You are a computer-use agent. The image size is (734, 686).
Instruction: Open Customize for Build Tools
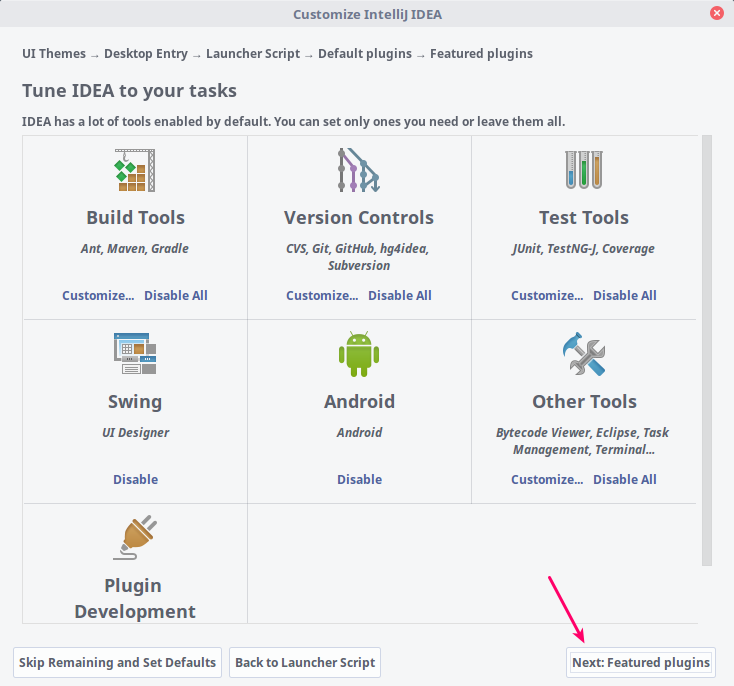pyautogui.click(x=98, y=295)
